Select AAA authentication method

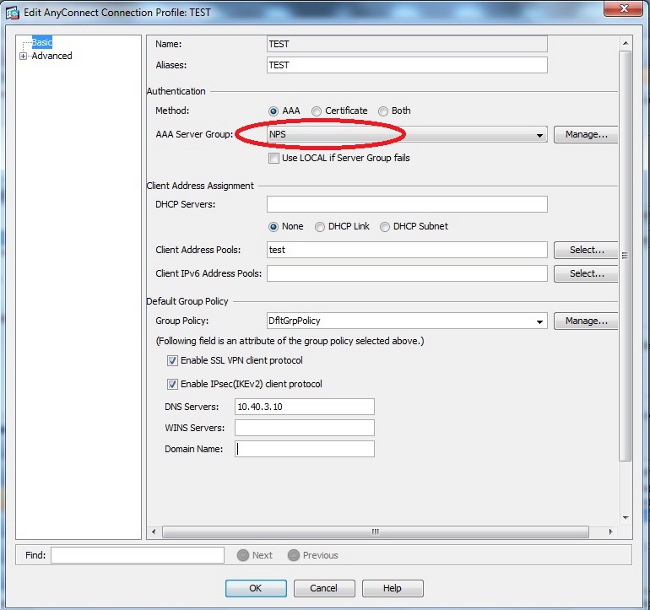tap(273, 111)
